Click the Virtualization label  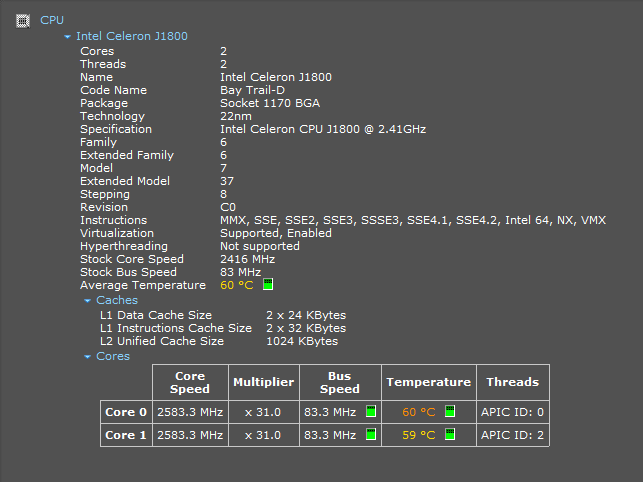click(x=117, y=233)
